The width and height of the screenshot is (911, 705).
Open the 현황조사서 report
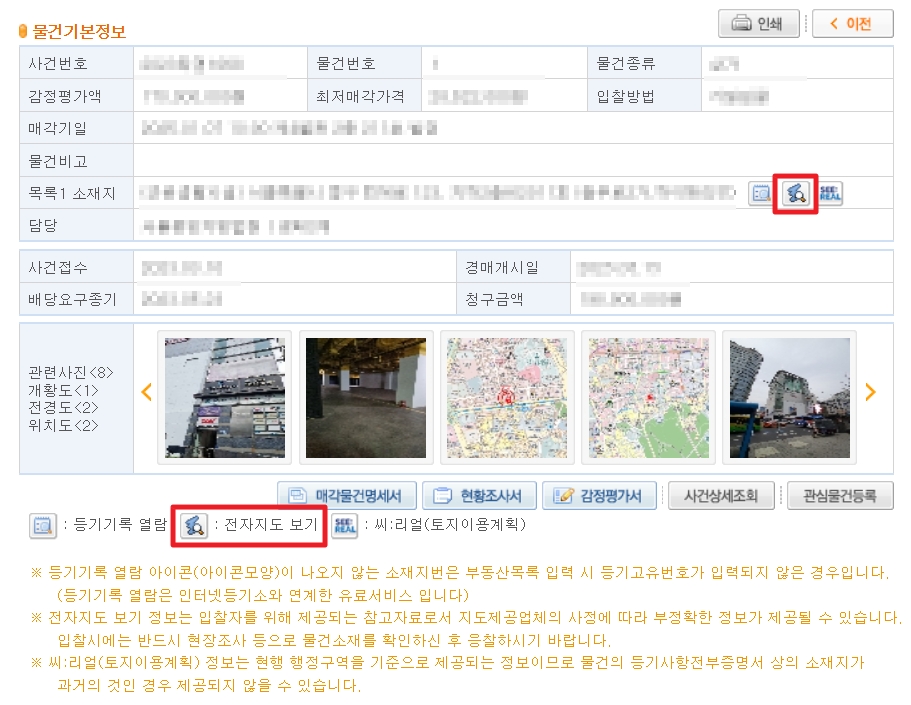(479, 495)
